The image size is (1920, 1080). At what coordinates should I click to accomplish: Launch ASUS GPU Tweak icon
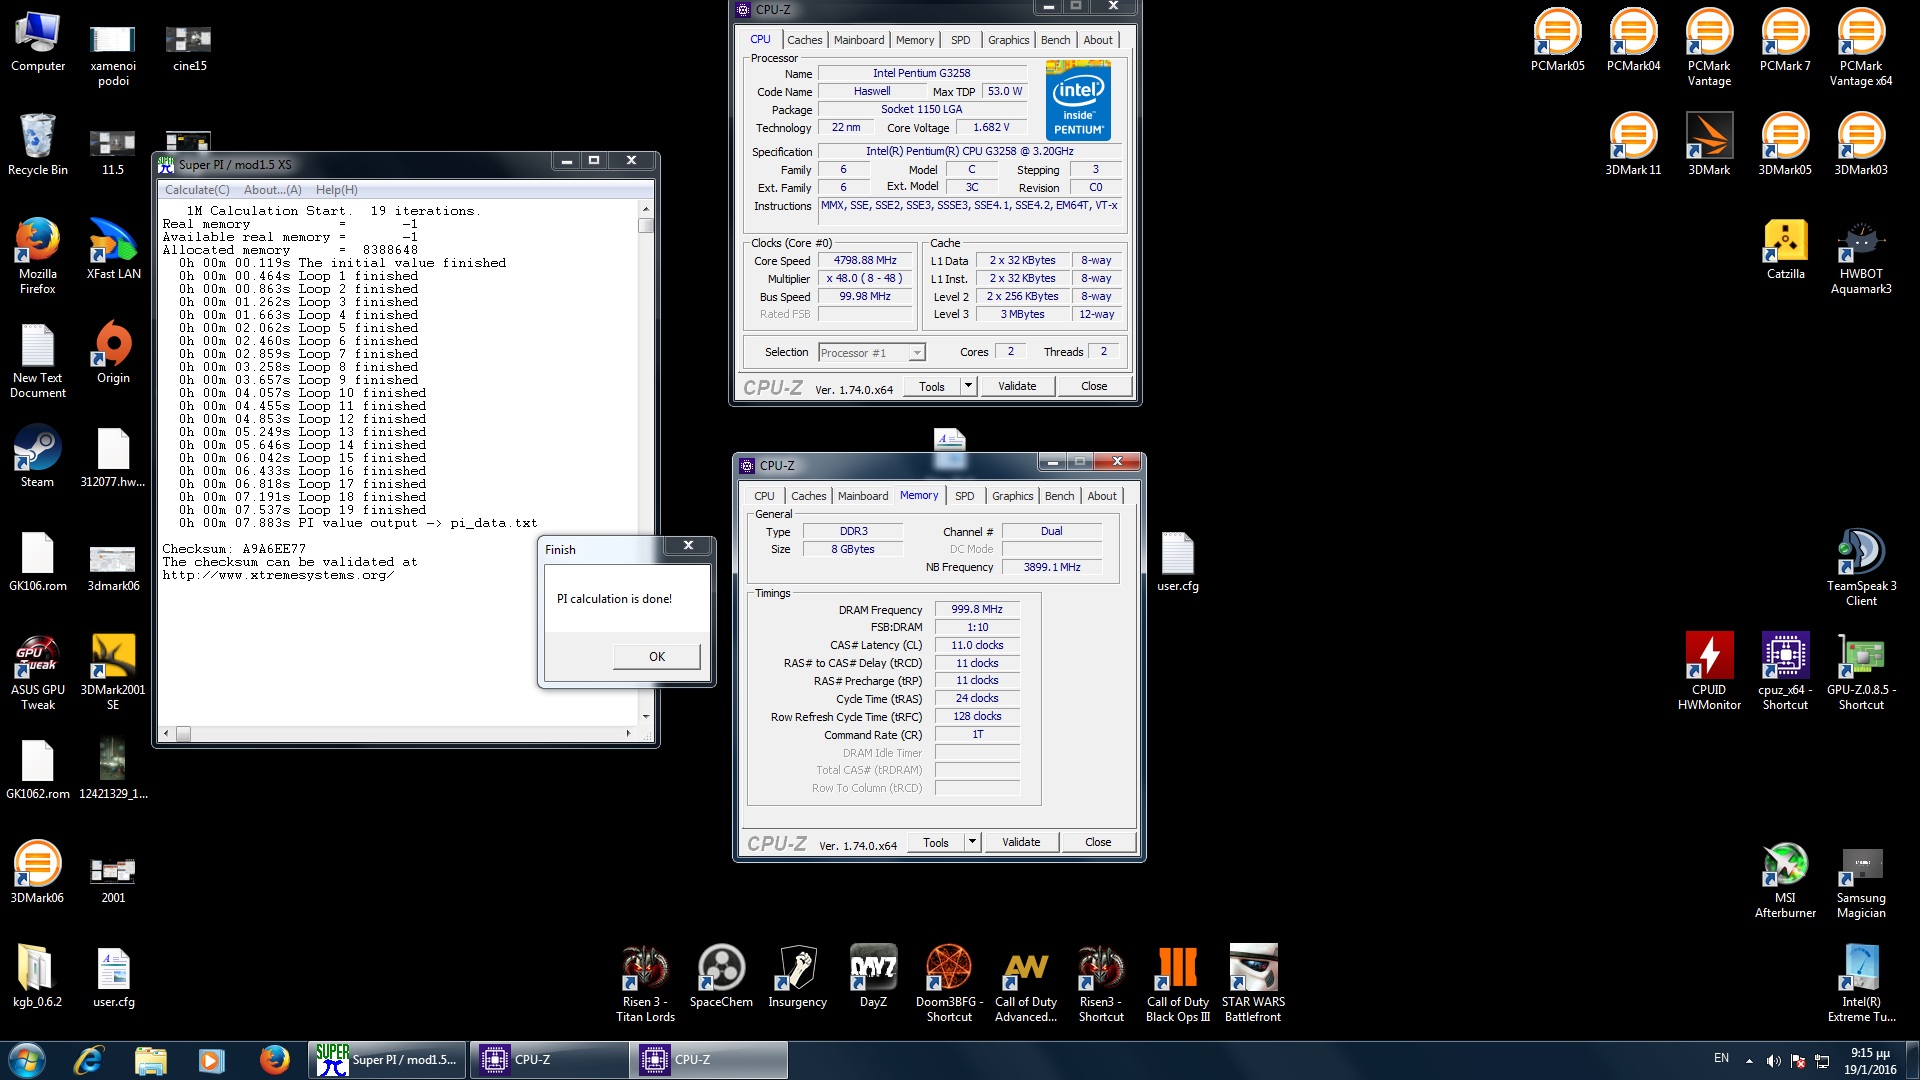coord(37,671)
